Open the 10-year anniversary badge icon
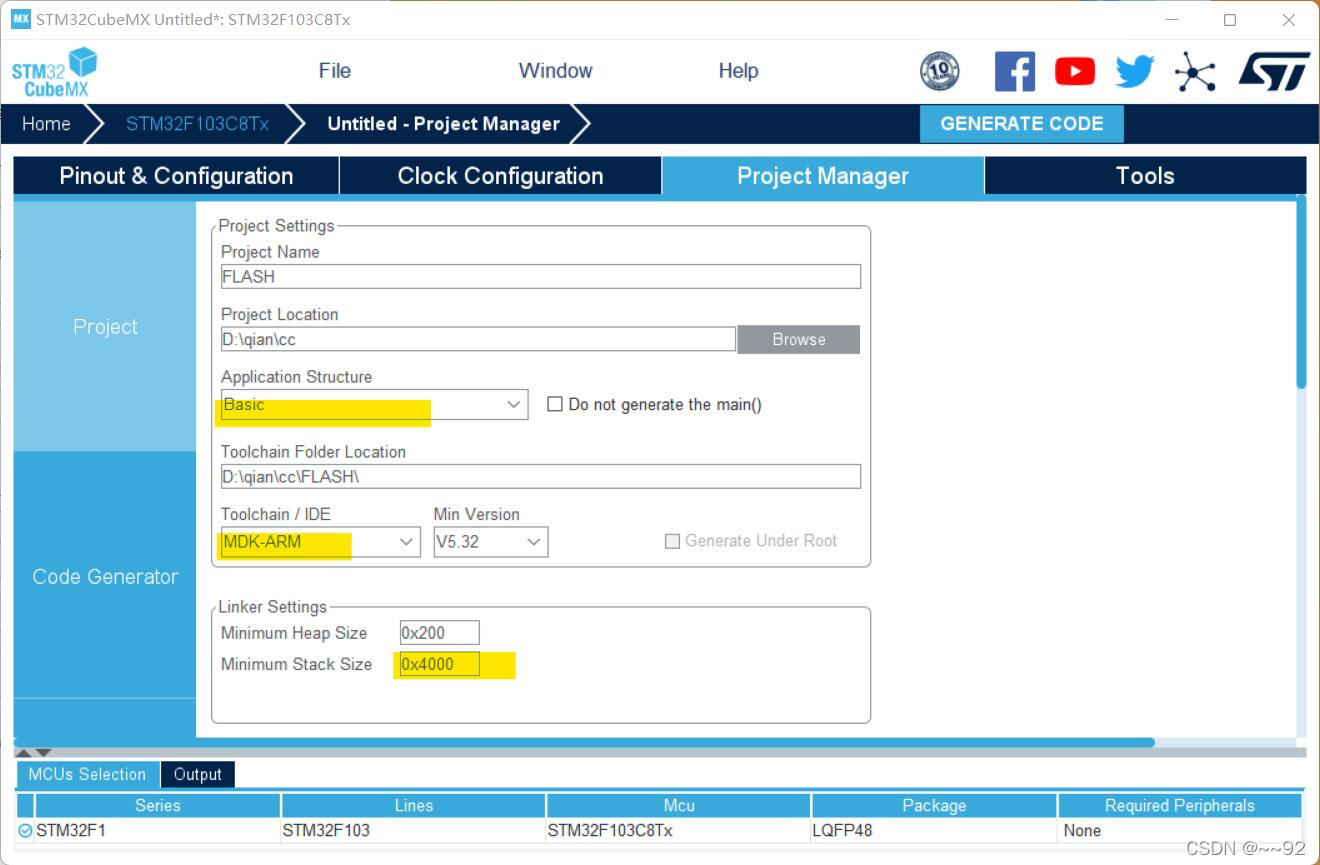This screenshot has height=865, width=1320. point(939,71)
